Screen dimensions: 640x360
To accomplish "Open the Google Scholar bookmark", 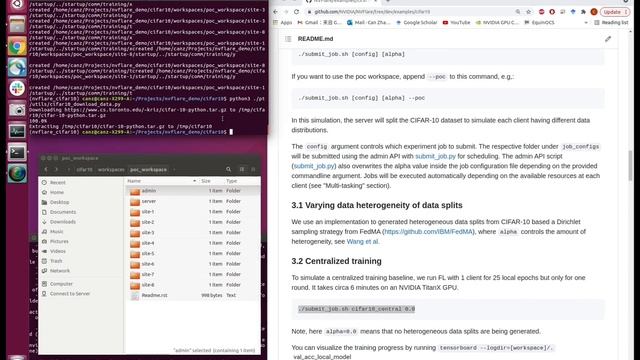I will click(416, 22).
